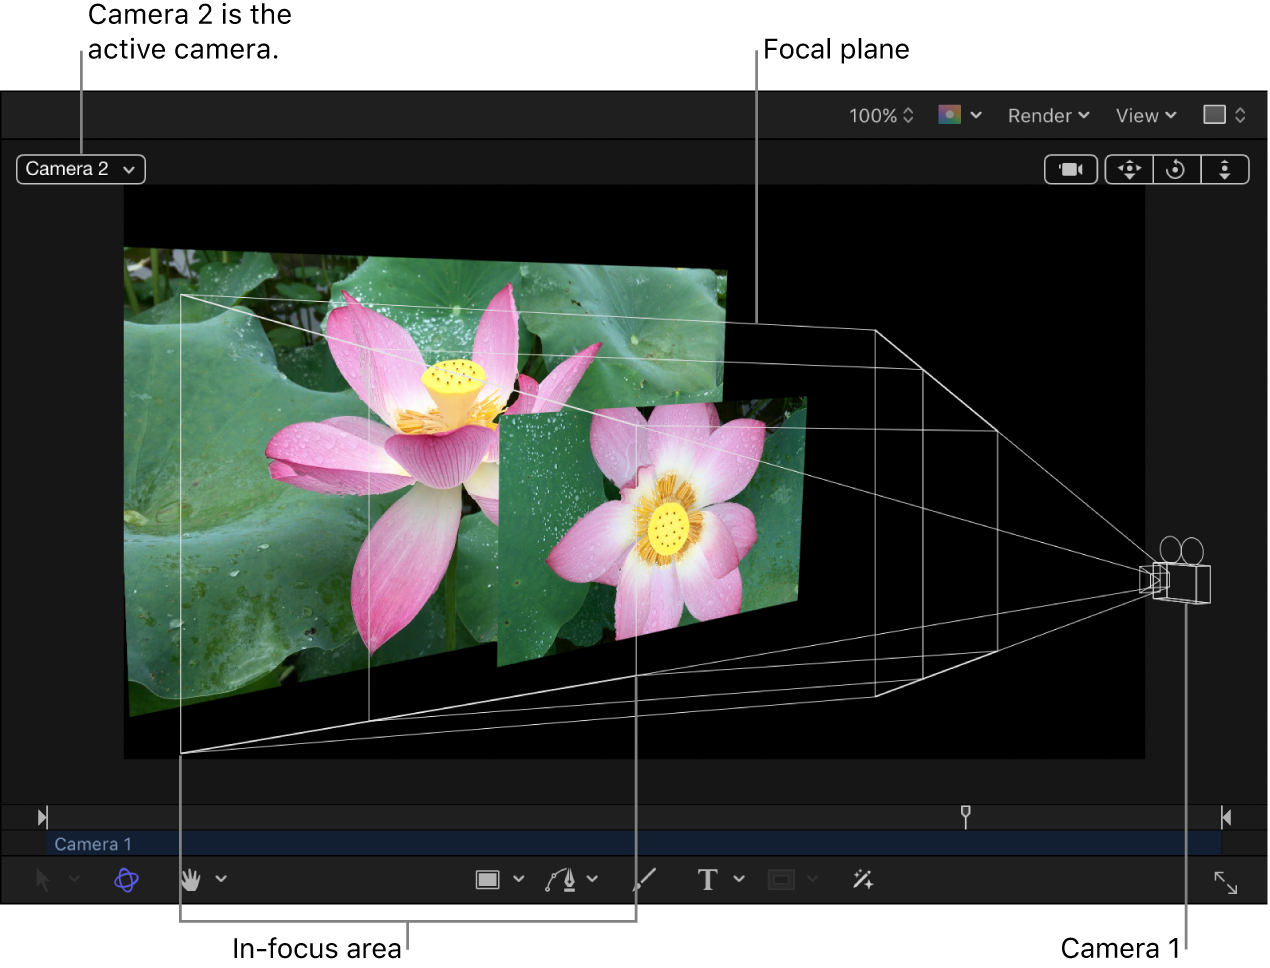This screenshot has width=1270, height=968.
Task: Open the Adjust Item behaviors tool
Action: point(862,880)
